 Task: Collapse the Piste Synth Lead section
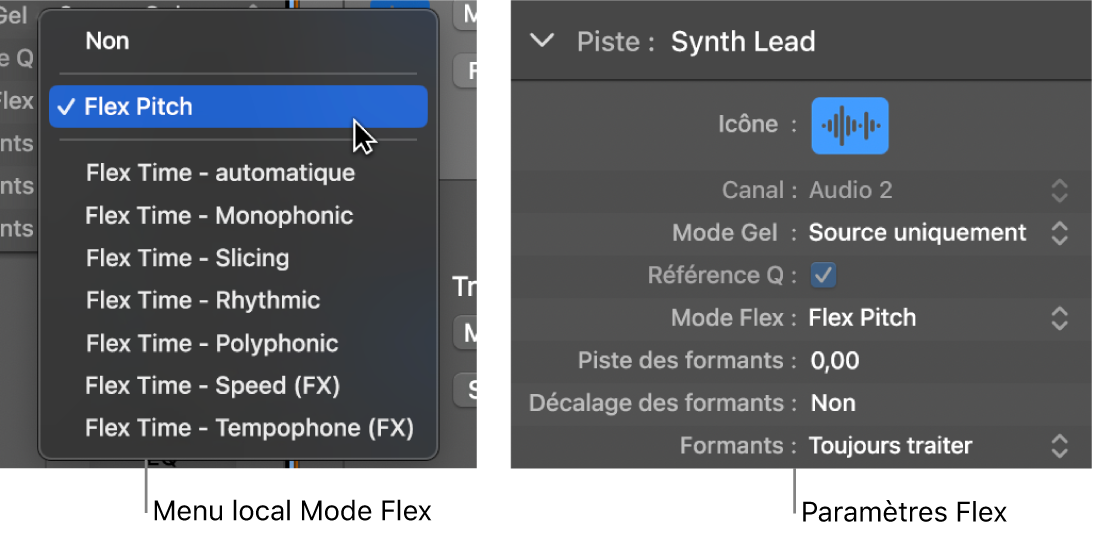pyautogui.click(x=542, y=41)
